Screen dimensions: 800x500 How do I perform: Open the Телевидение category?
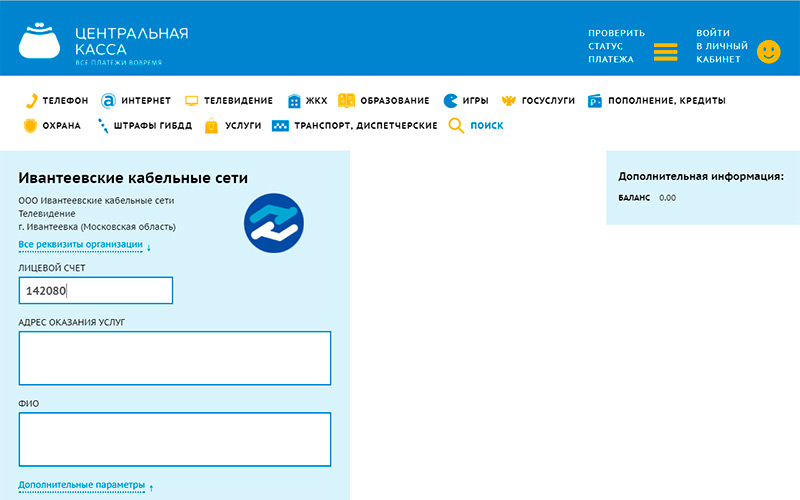pyautogui.click(x=238, y=101)
